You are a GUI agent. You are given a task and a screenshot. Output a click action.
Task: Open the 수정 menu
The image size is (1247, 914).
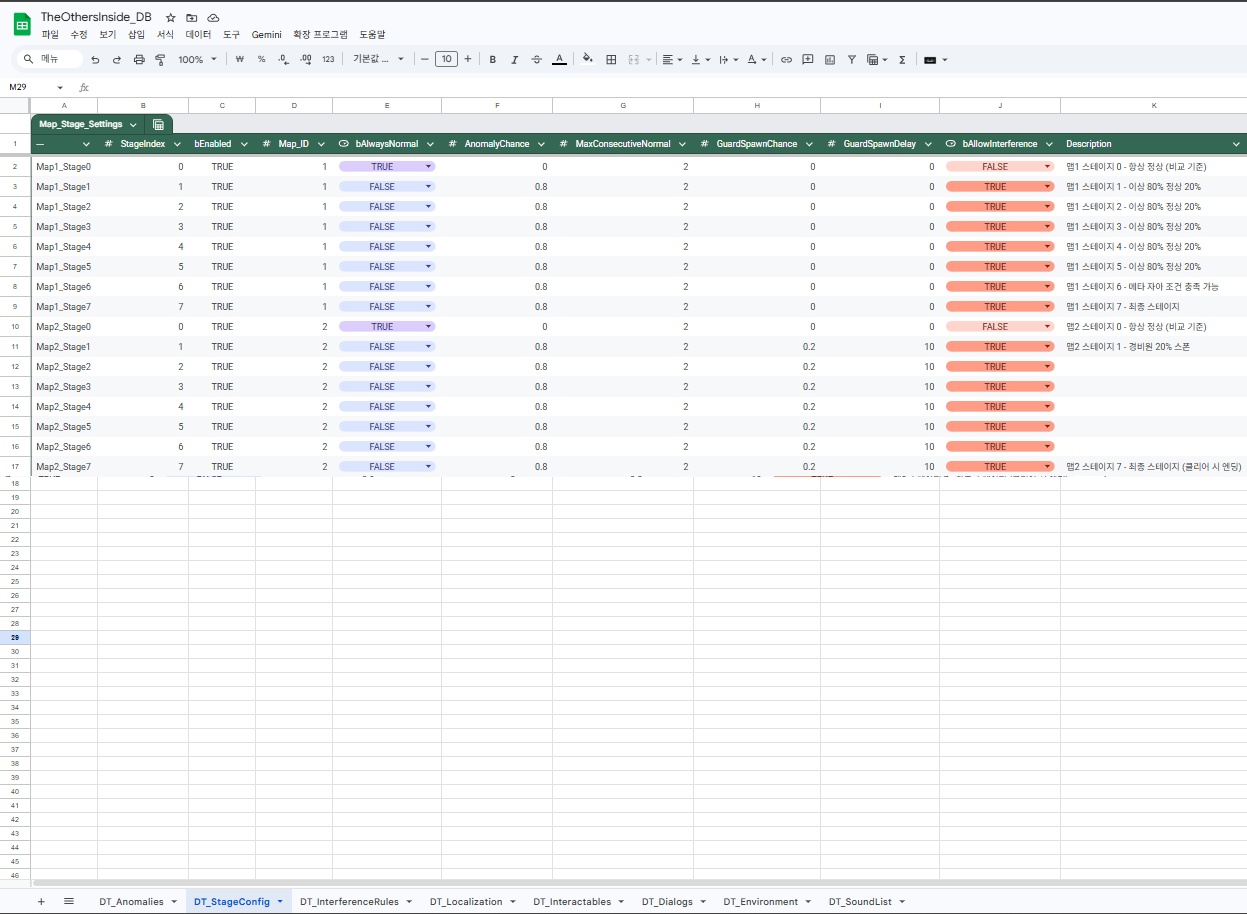point(79,34)
